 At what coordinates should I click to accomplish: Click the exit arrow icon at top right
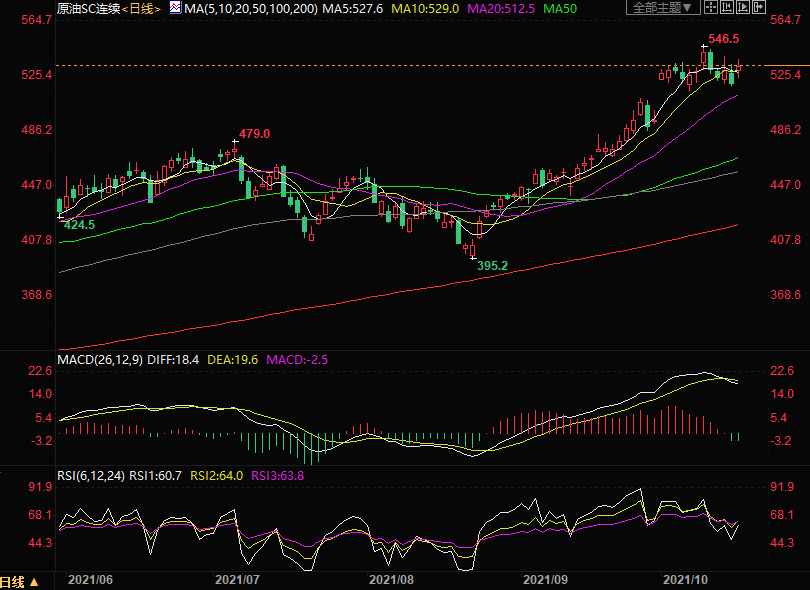pyautogui.click(x=760, y=7)
